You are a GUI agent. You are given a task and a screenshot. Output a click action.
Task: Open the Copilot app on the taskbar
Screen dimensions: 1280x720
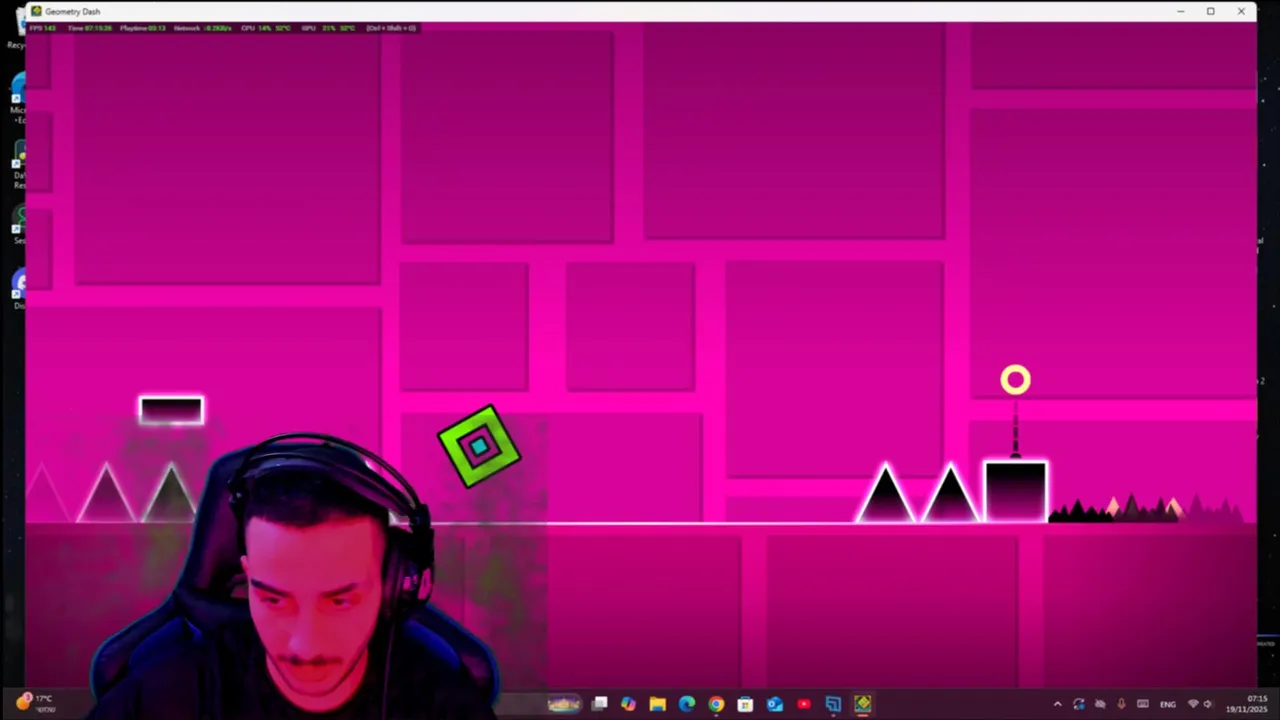(628, 704)
